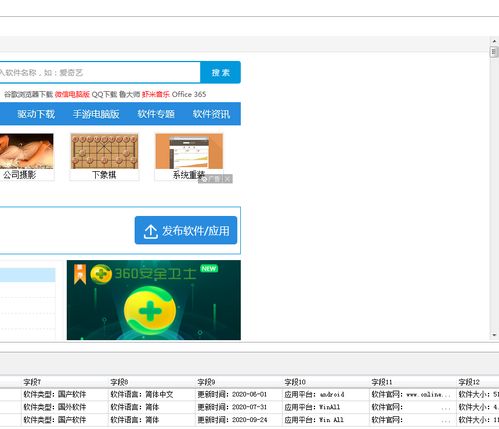Open 软件资讯 in the navigation bar
Screen dimensions: 499x429
coord(211,114)
